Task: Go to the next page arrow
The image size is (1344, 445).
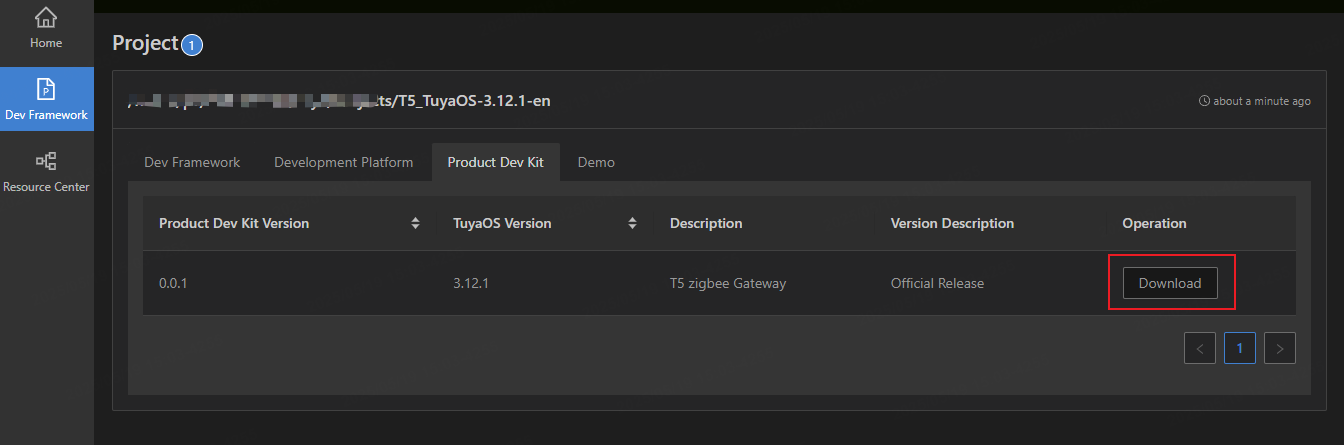Action: pyautogui.click(x=1280, y=348)
